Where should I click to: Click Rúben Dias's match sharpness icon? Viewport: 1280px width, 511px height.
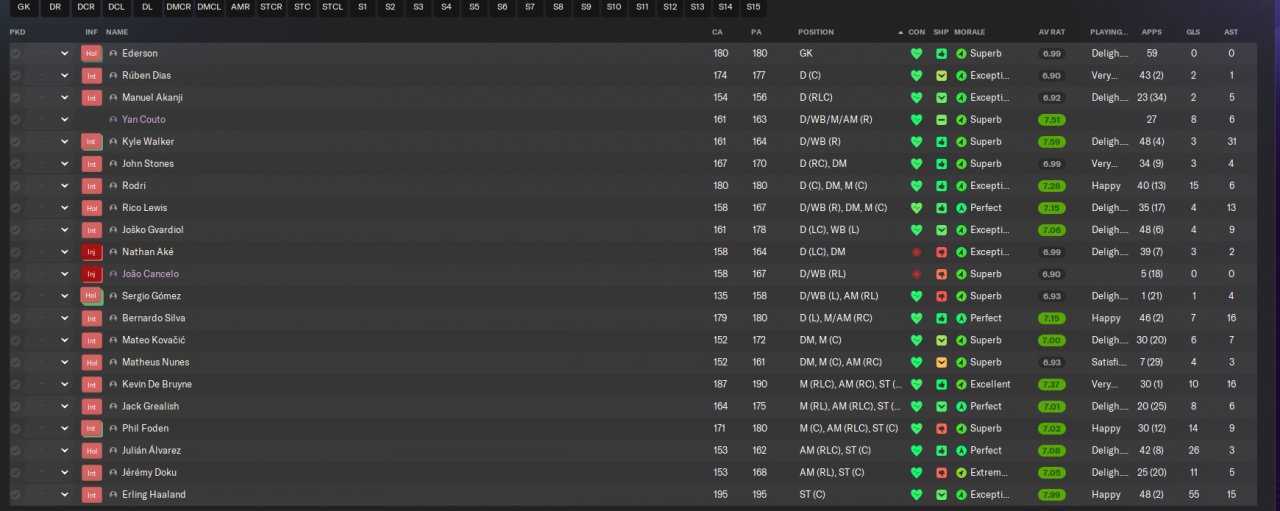point(941,75)
